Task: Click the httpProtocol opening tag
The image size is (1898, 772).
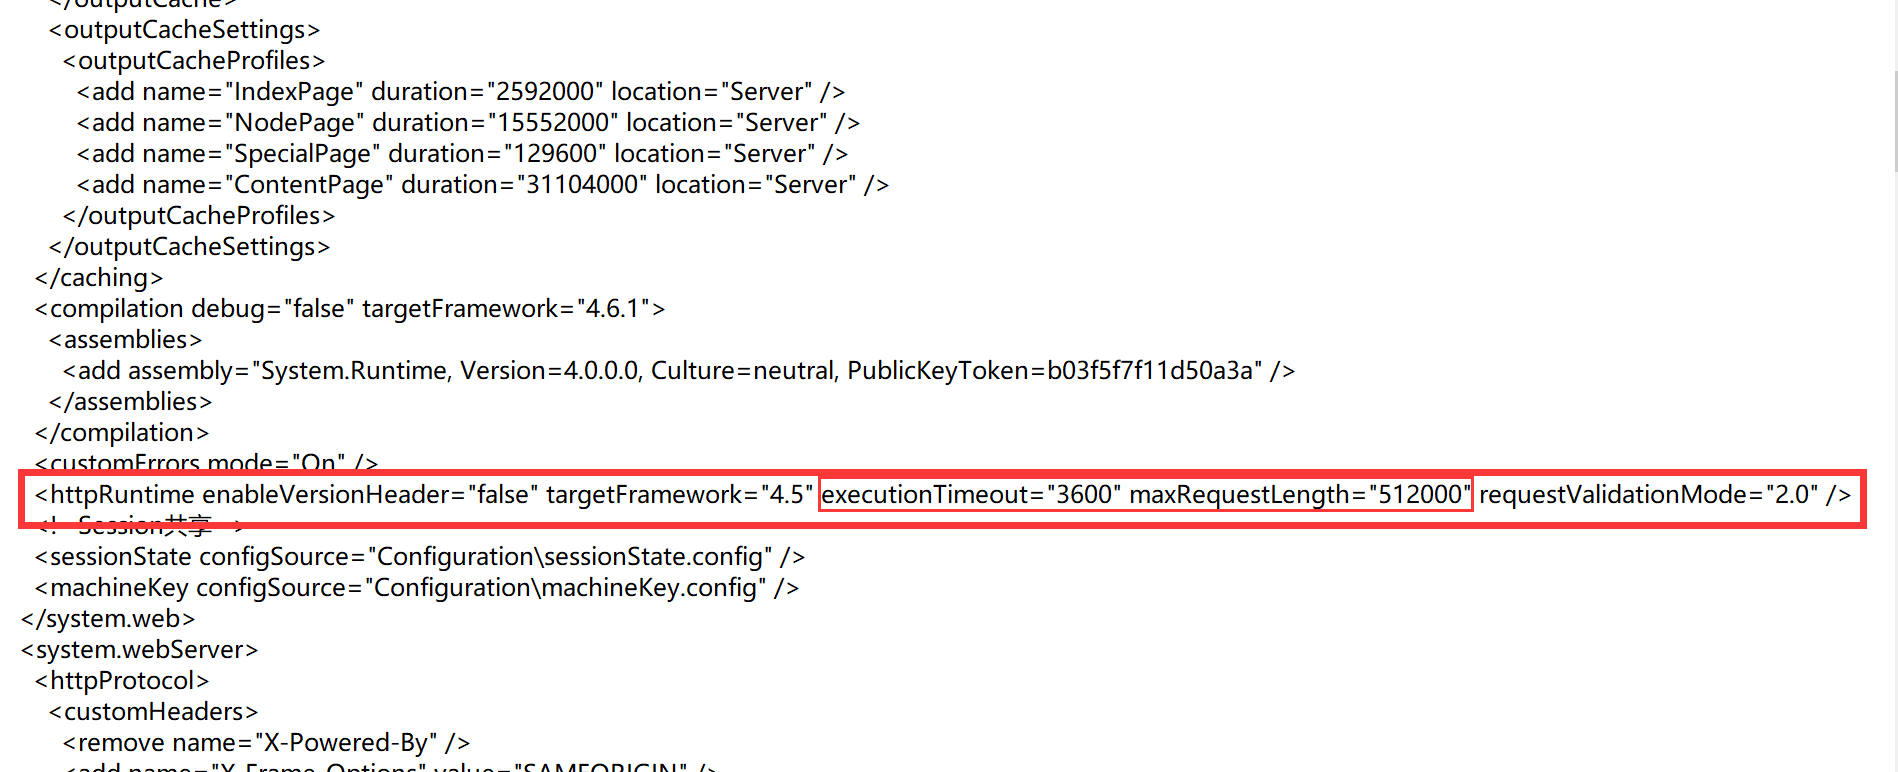Action: coord(122,681)
